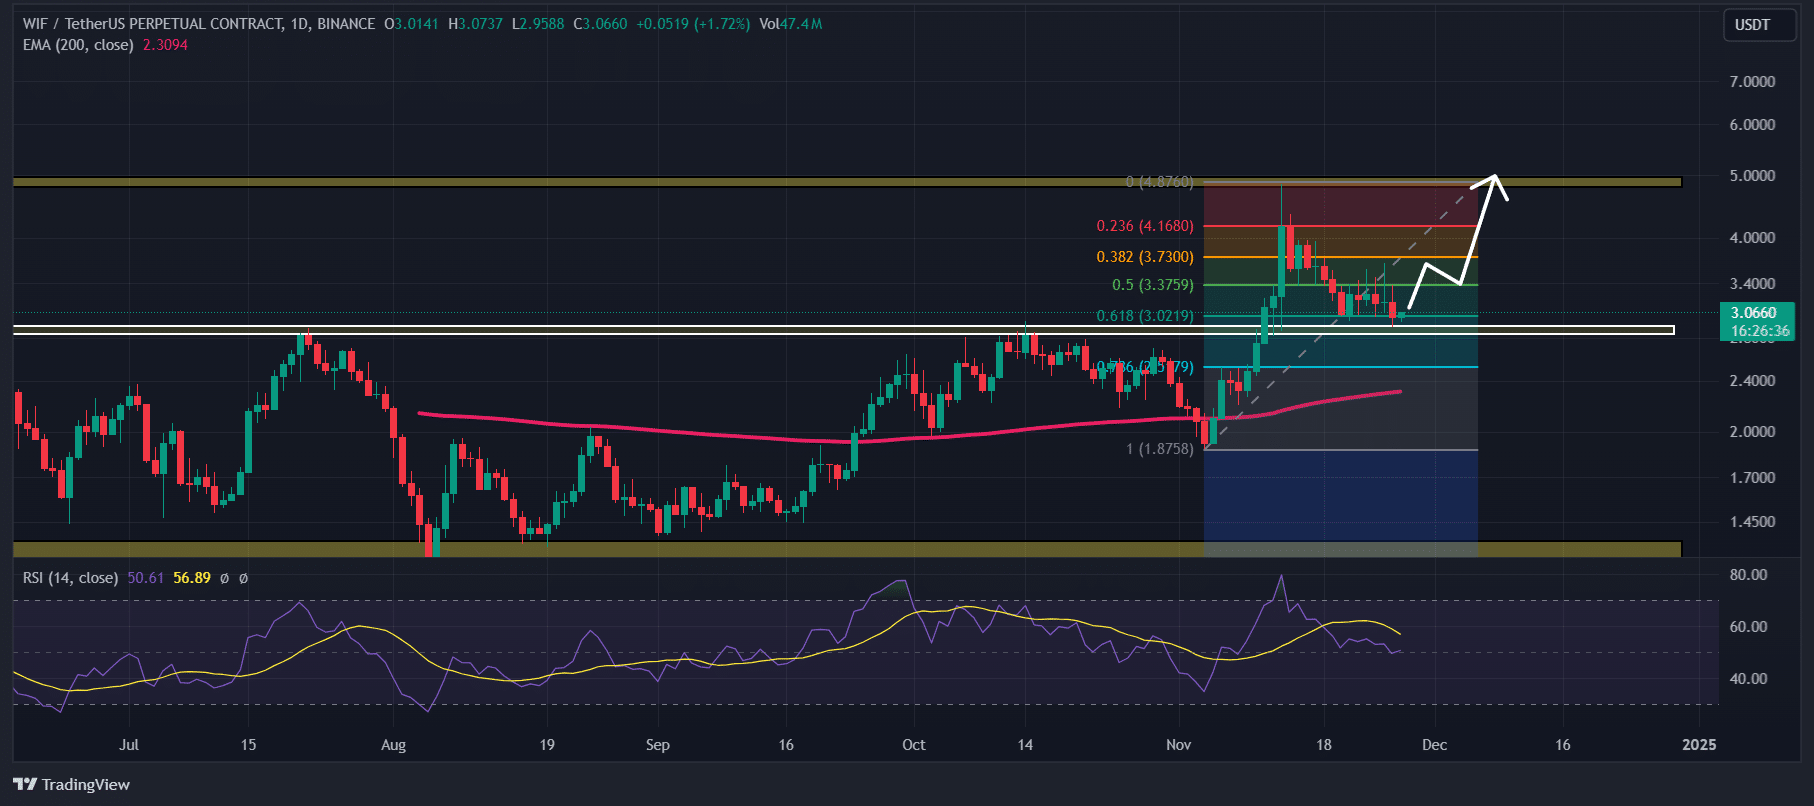Select the Fibonacci 0.618 (3.0219) level label
Screen dimensions: 1814x806
1145,315
